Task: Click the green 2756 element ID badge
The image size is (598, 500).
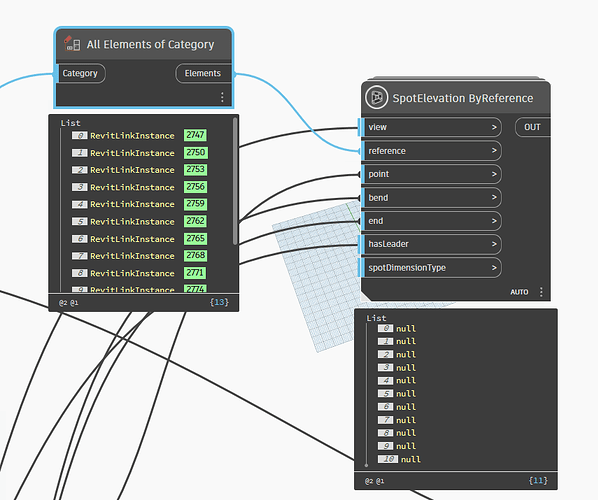Action: point(195,186)
